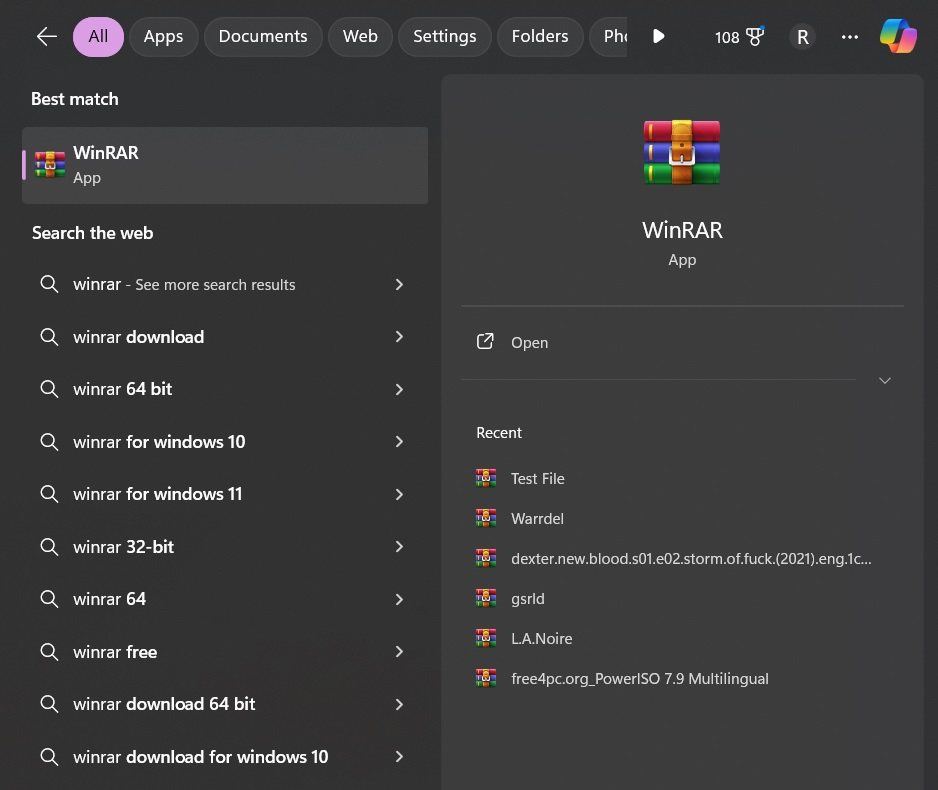Select web suggestion 'winrar 32-bit'
This screenshot has height=790, width=938.
(x=225, y=547)
